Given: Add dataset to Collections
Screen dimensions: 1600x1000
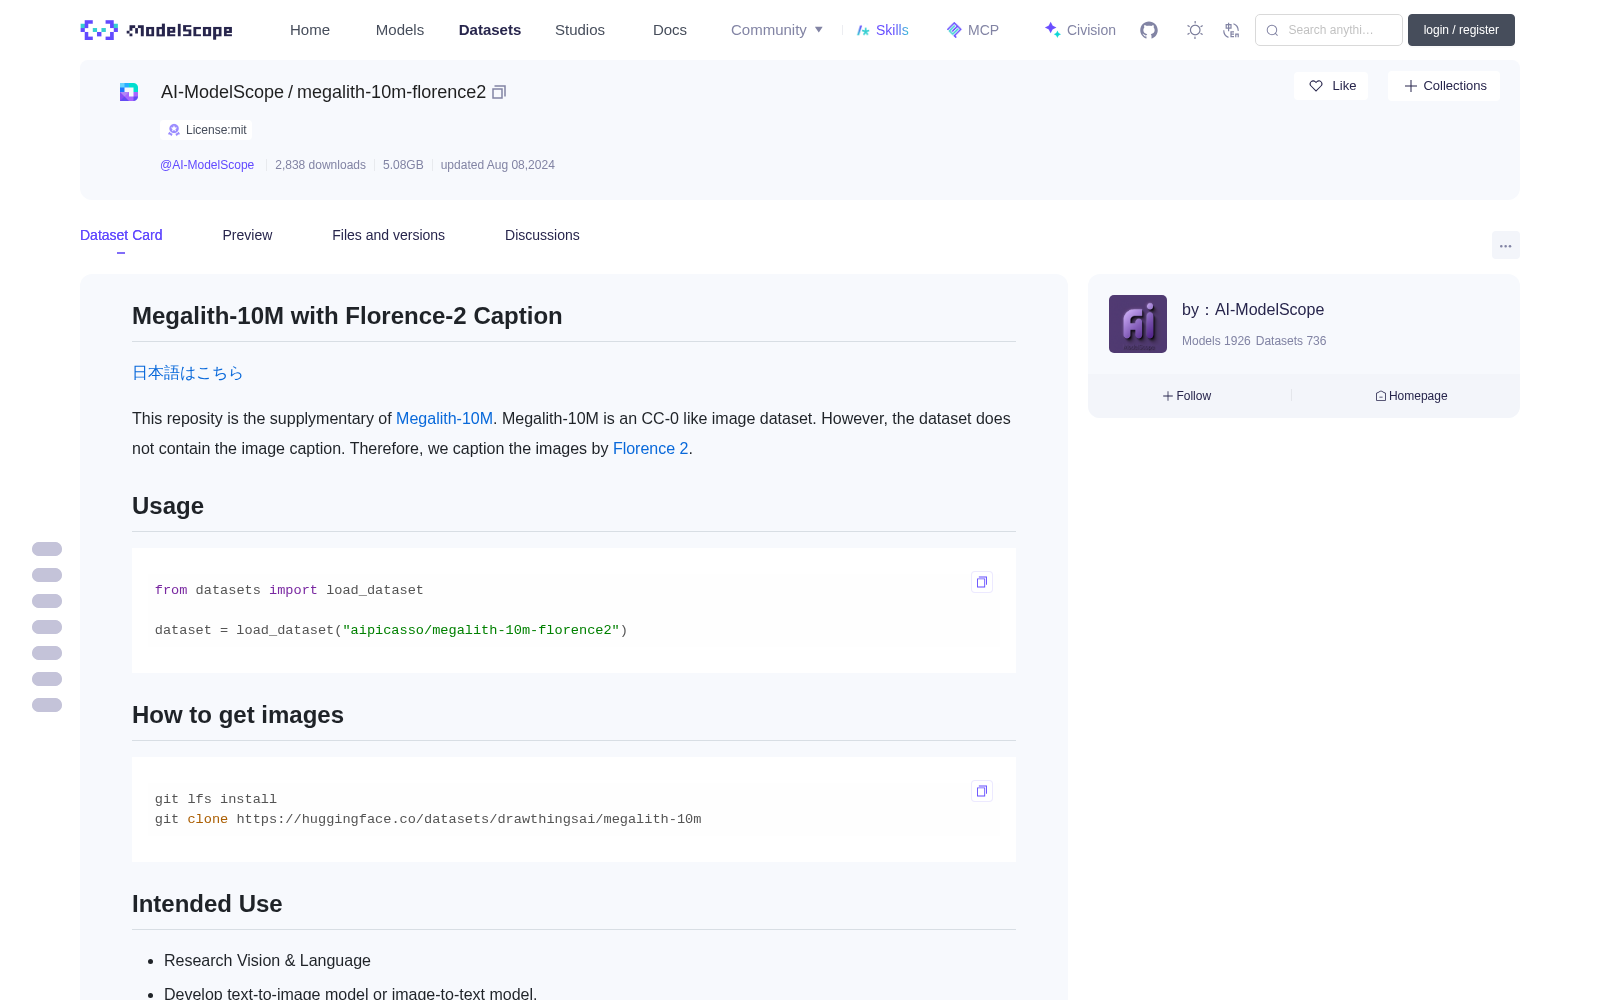Looking at the screenshot, I should (1444, 86).
